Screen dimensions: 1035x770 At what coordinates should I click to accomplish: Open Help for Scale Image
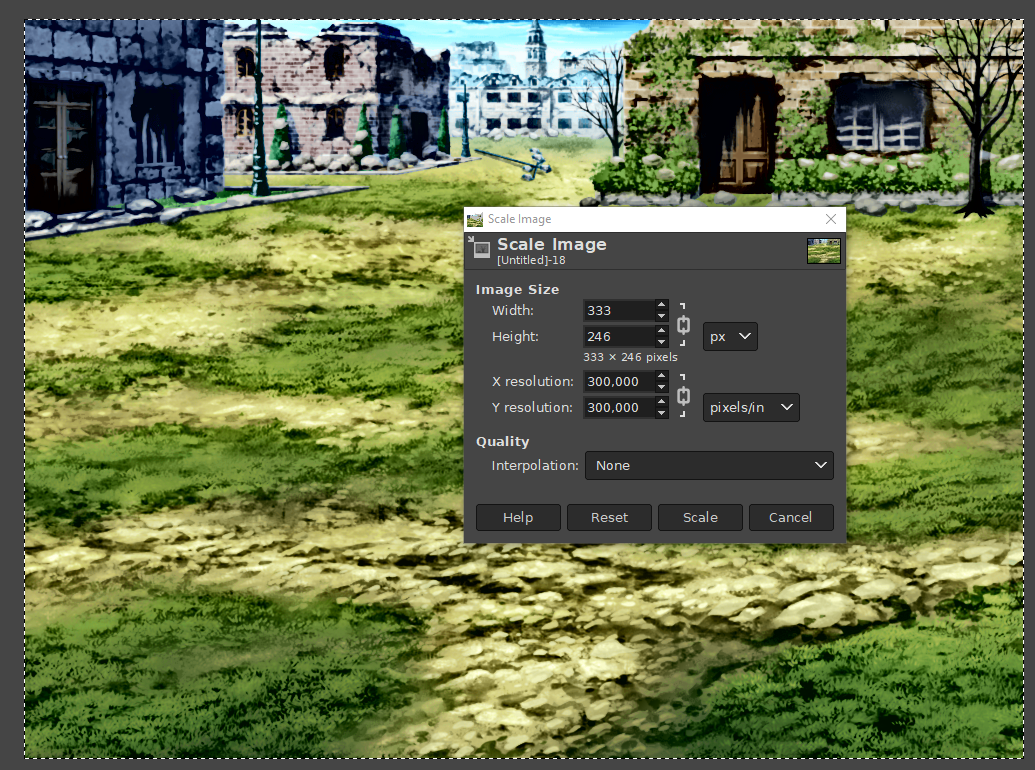tap(518, 517)
